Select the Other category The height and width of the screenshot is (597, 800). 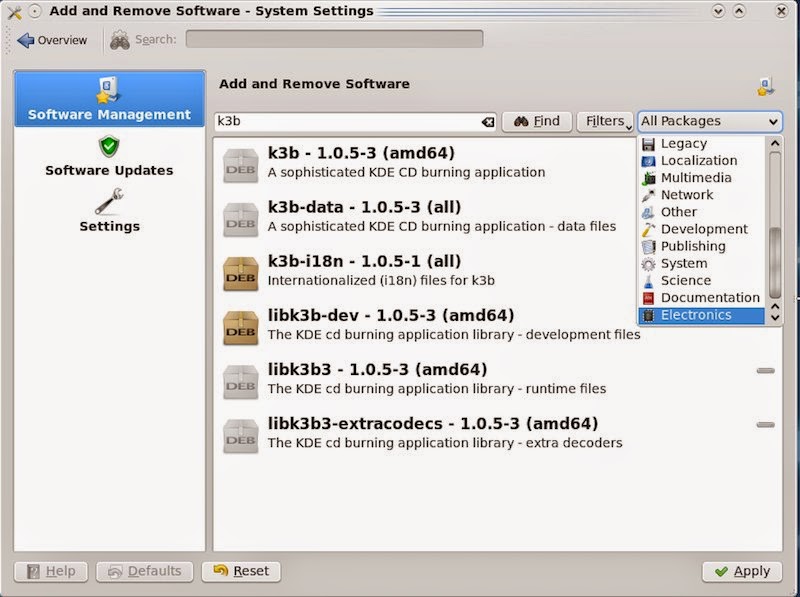pyautogui.click(x=701, y=212)
